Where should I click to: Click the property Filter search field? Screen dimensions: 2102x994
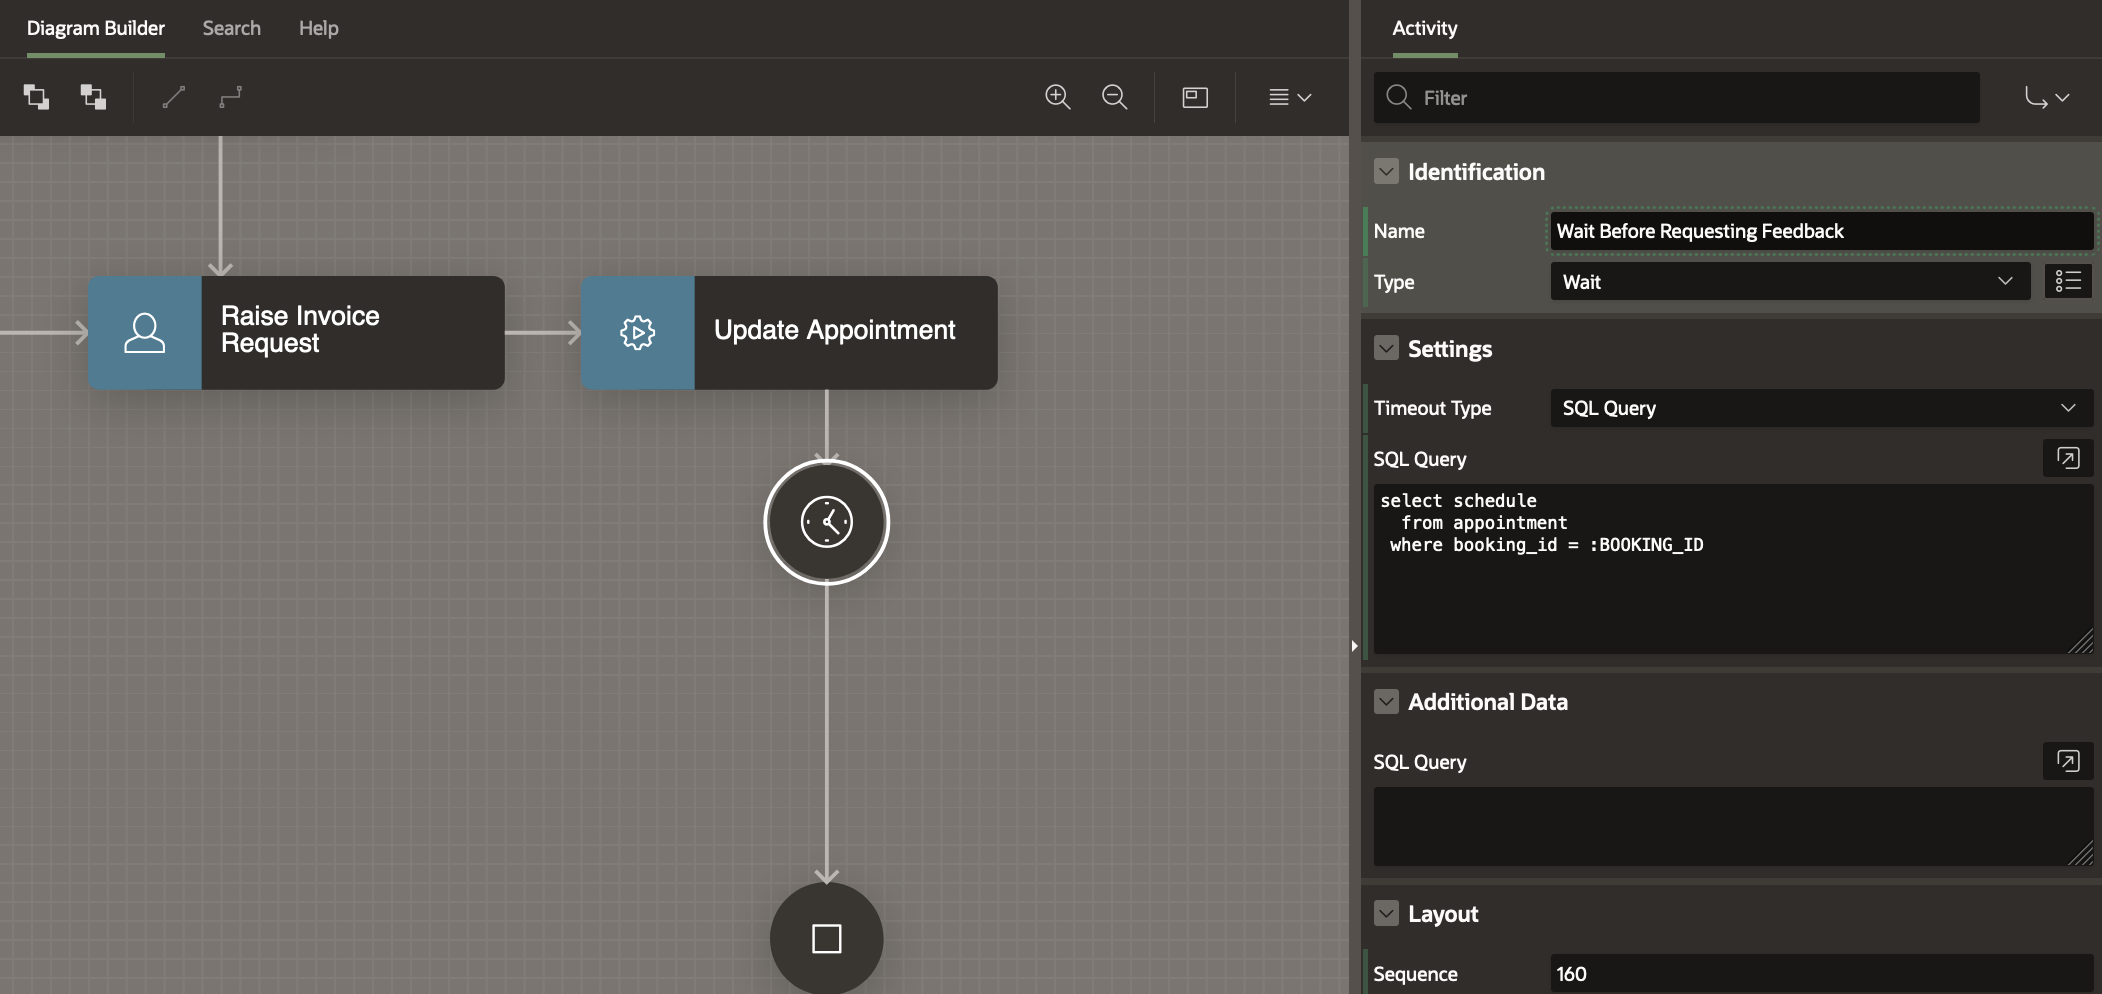point(1690,98)
